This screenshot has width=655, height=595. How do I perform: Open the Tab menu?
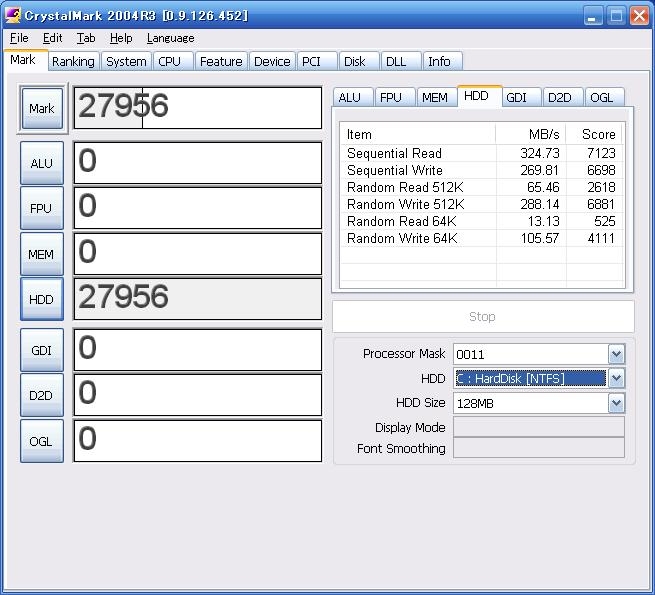[86, 38]
